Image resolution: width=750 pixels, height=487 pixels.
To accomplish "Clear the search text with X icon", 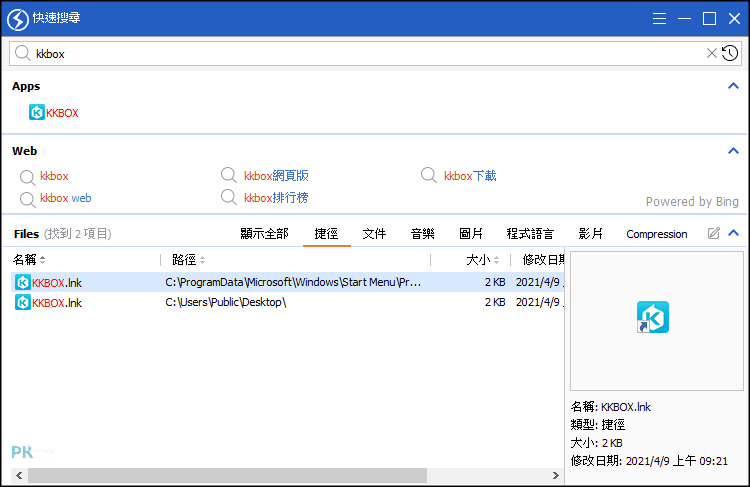I will click(711, 53).
